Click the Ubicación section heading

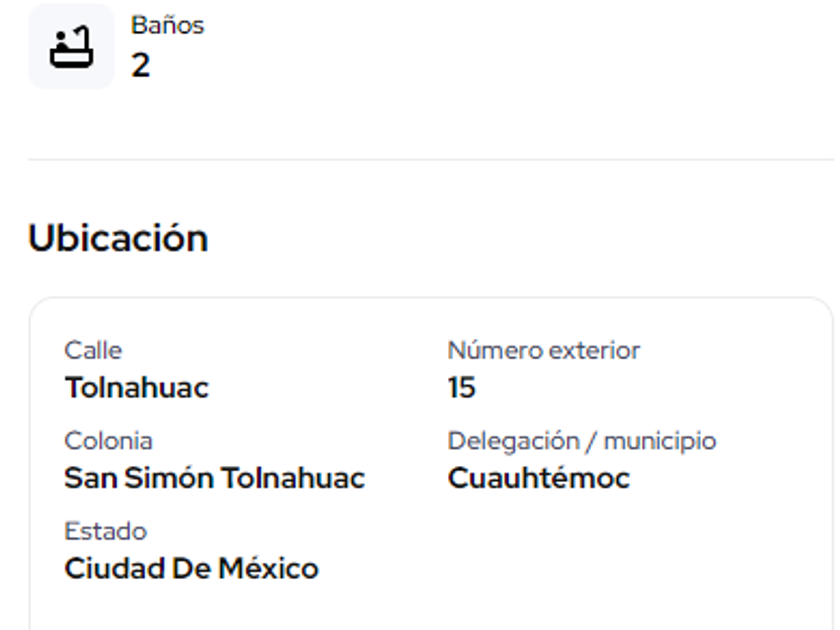[118, 238]
